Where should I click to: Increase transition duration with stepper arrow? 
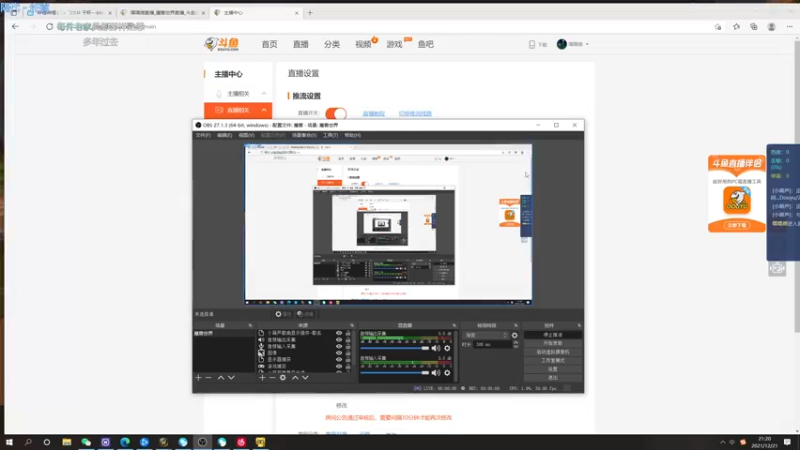point(515,343)
